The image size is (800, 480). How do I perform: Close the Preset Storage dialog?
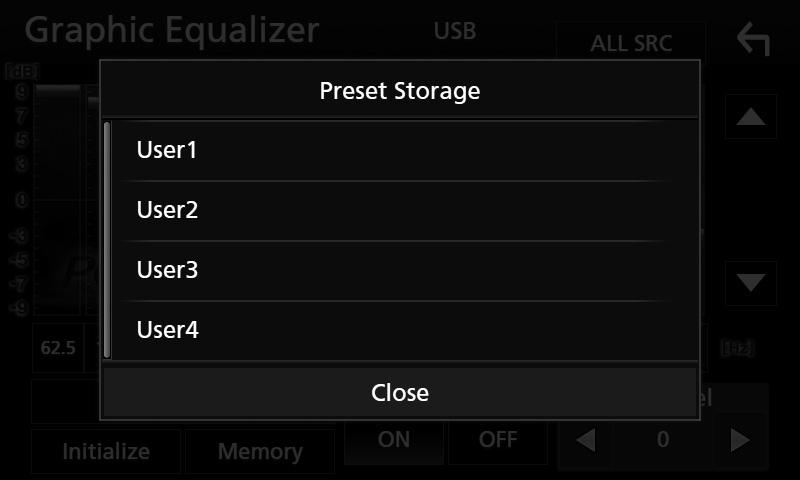pos(400,392)
